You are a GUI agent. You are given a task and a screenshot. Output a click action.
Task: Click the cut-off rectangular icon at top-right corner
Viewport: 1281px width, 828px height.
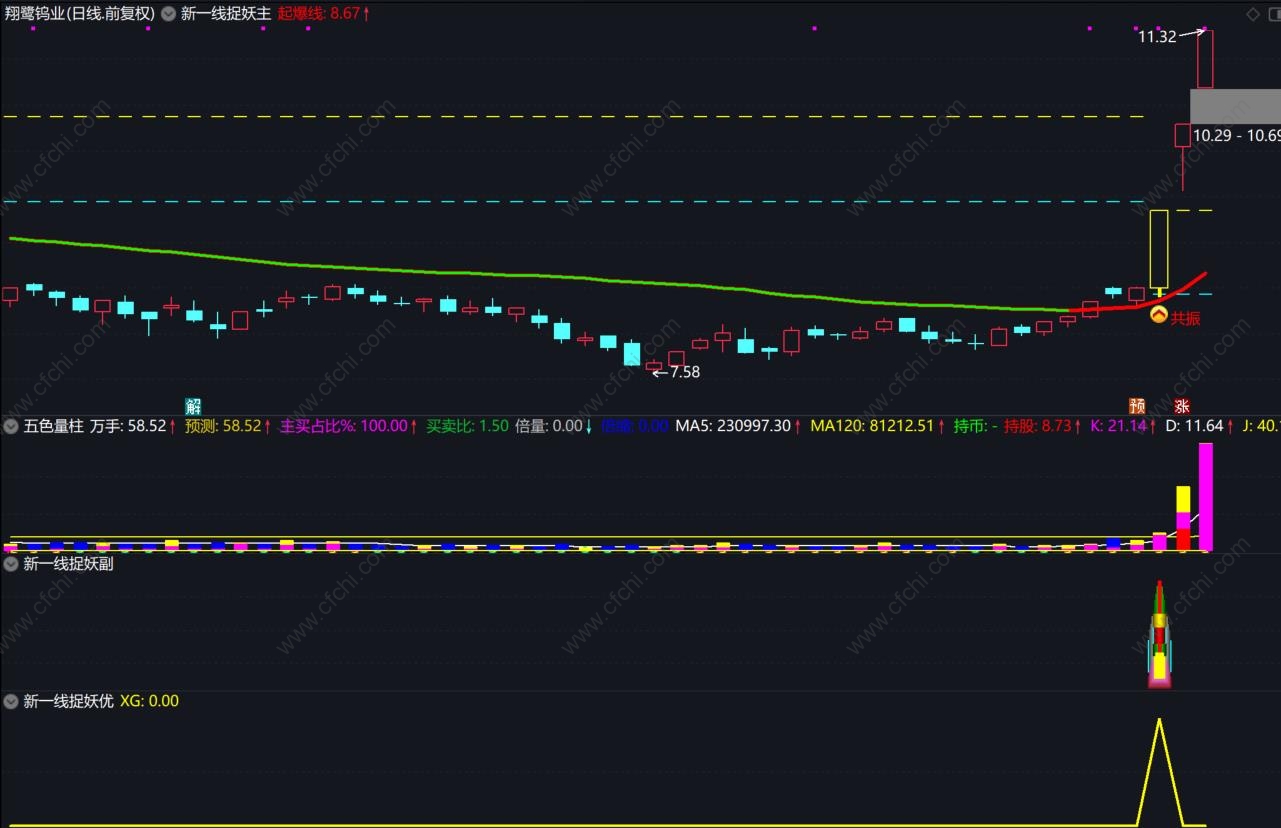click(1275, 14)
